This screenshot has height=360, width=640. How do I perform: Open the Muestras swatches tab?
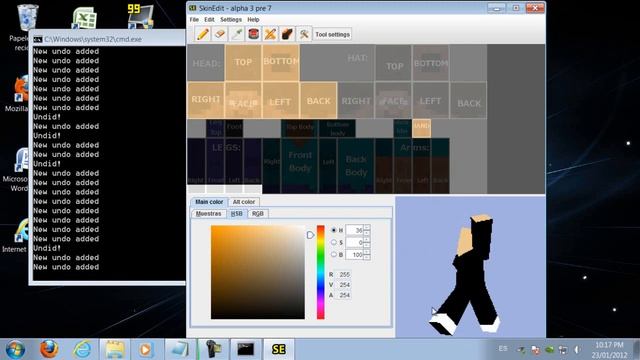pyautogui.click(x=208, y=213)
